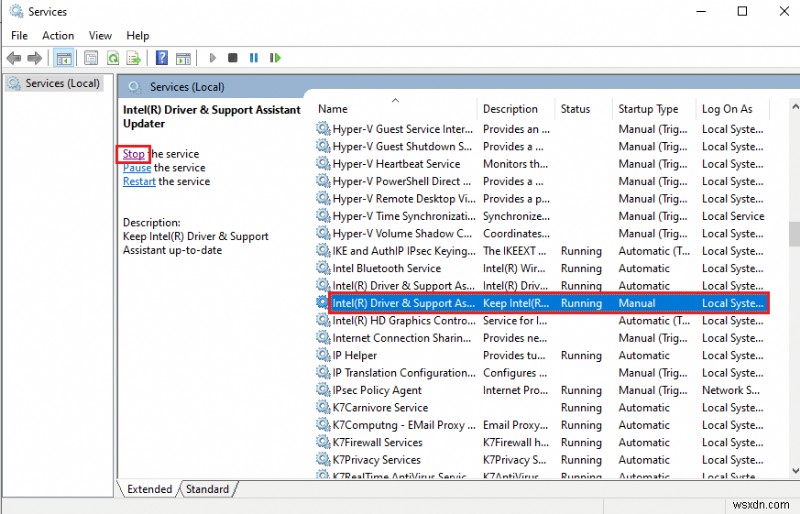The image size is (800, 514).
Task: Select Hyper-V Heartbeat Service row
Action: [x=541, y=164]
